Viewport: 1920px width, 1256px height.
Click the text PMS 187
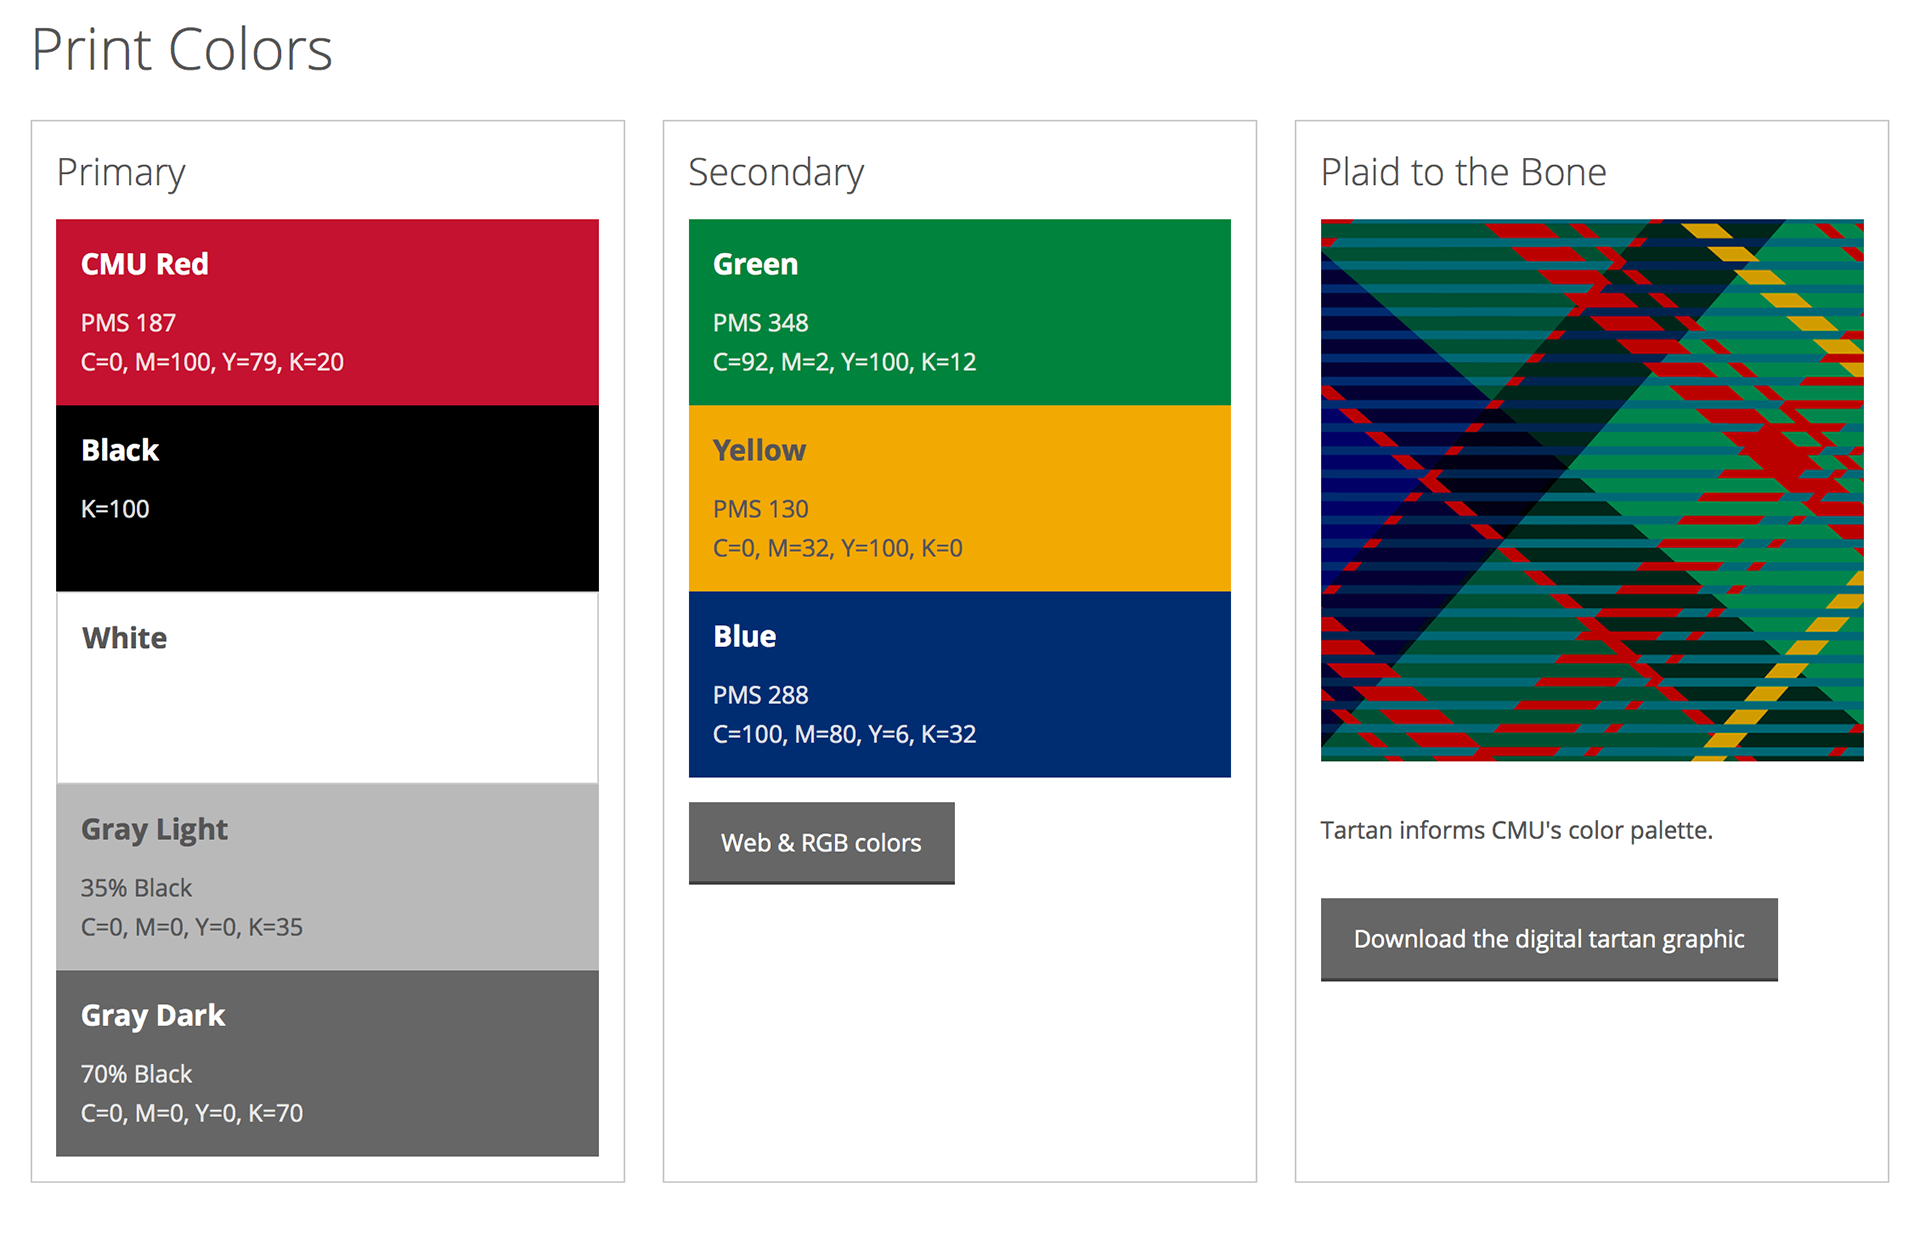(x=128, y=323)
